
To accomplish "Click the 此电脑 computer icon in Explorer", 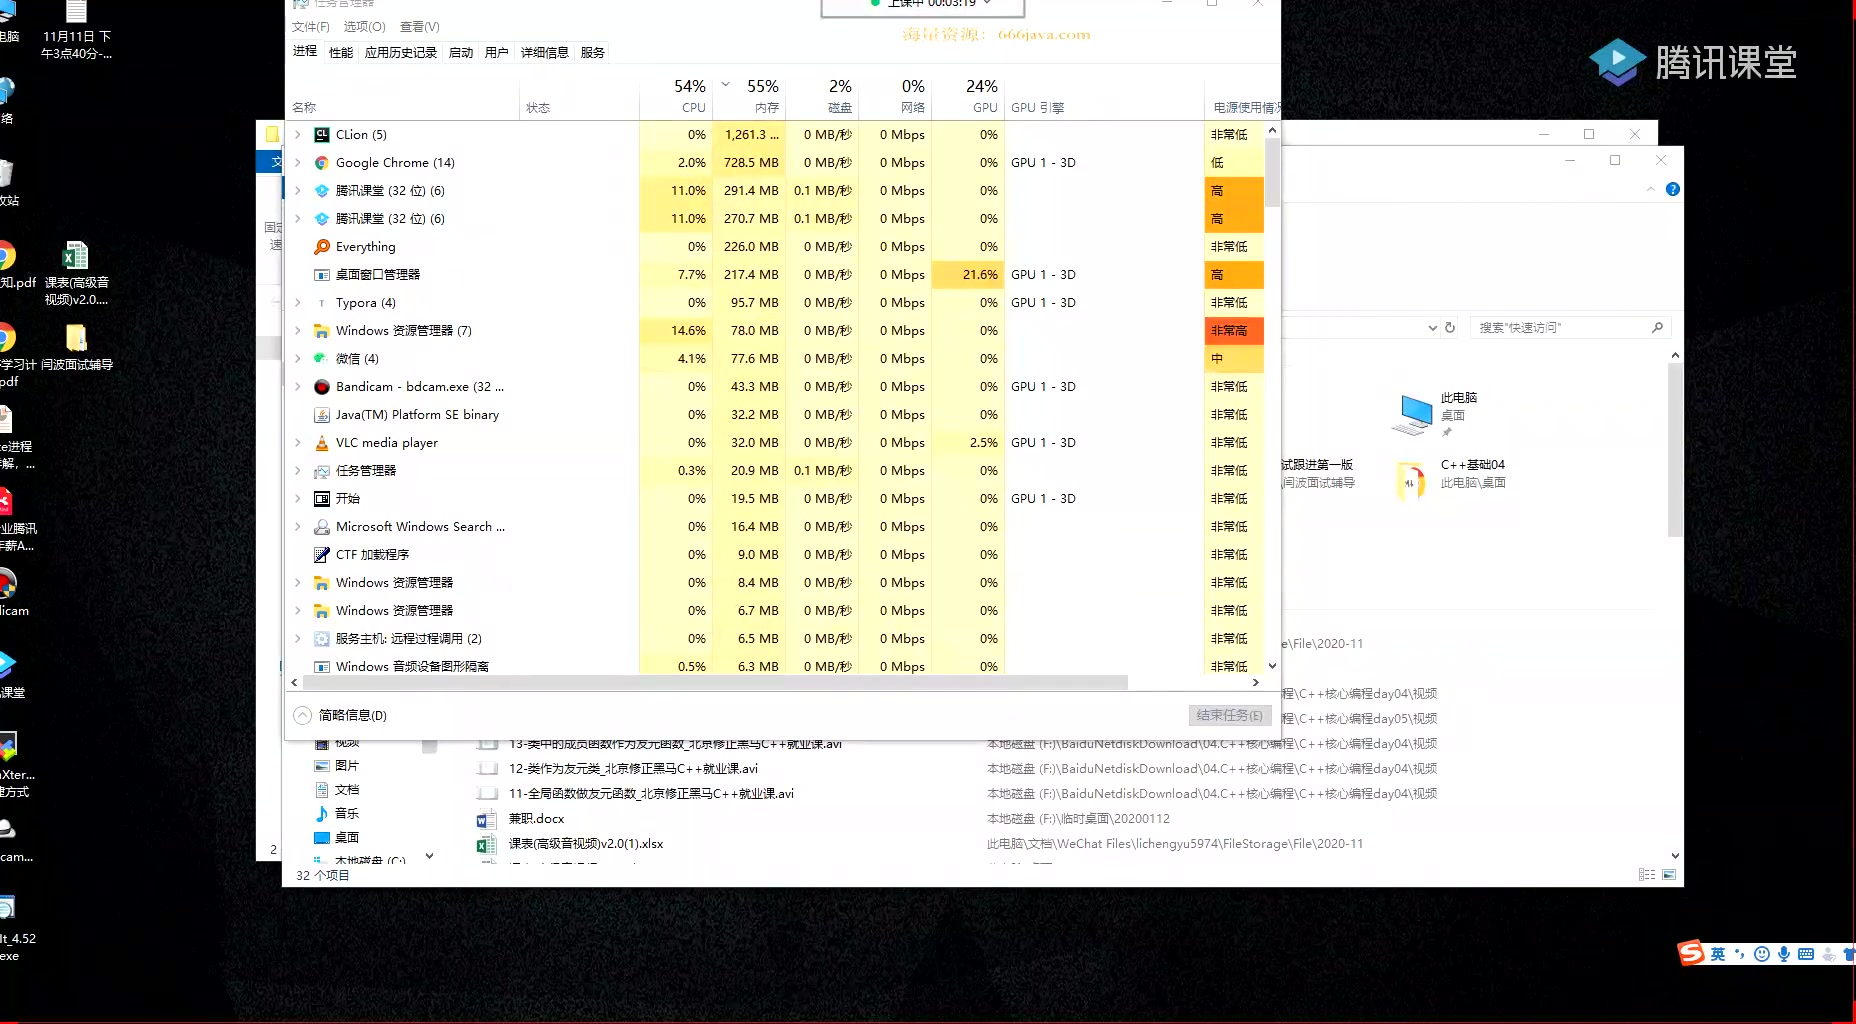I will point(1412,414).
